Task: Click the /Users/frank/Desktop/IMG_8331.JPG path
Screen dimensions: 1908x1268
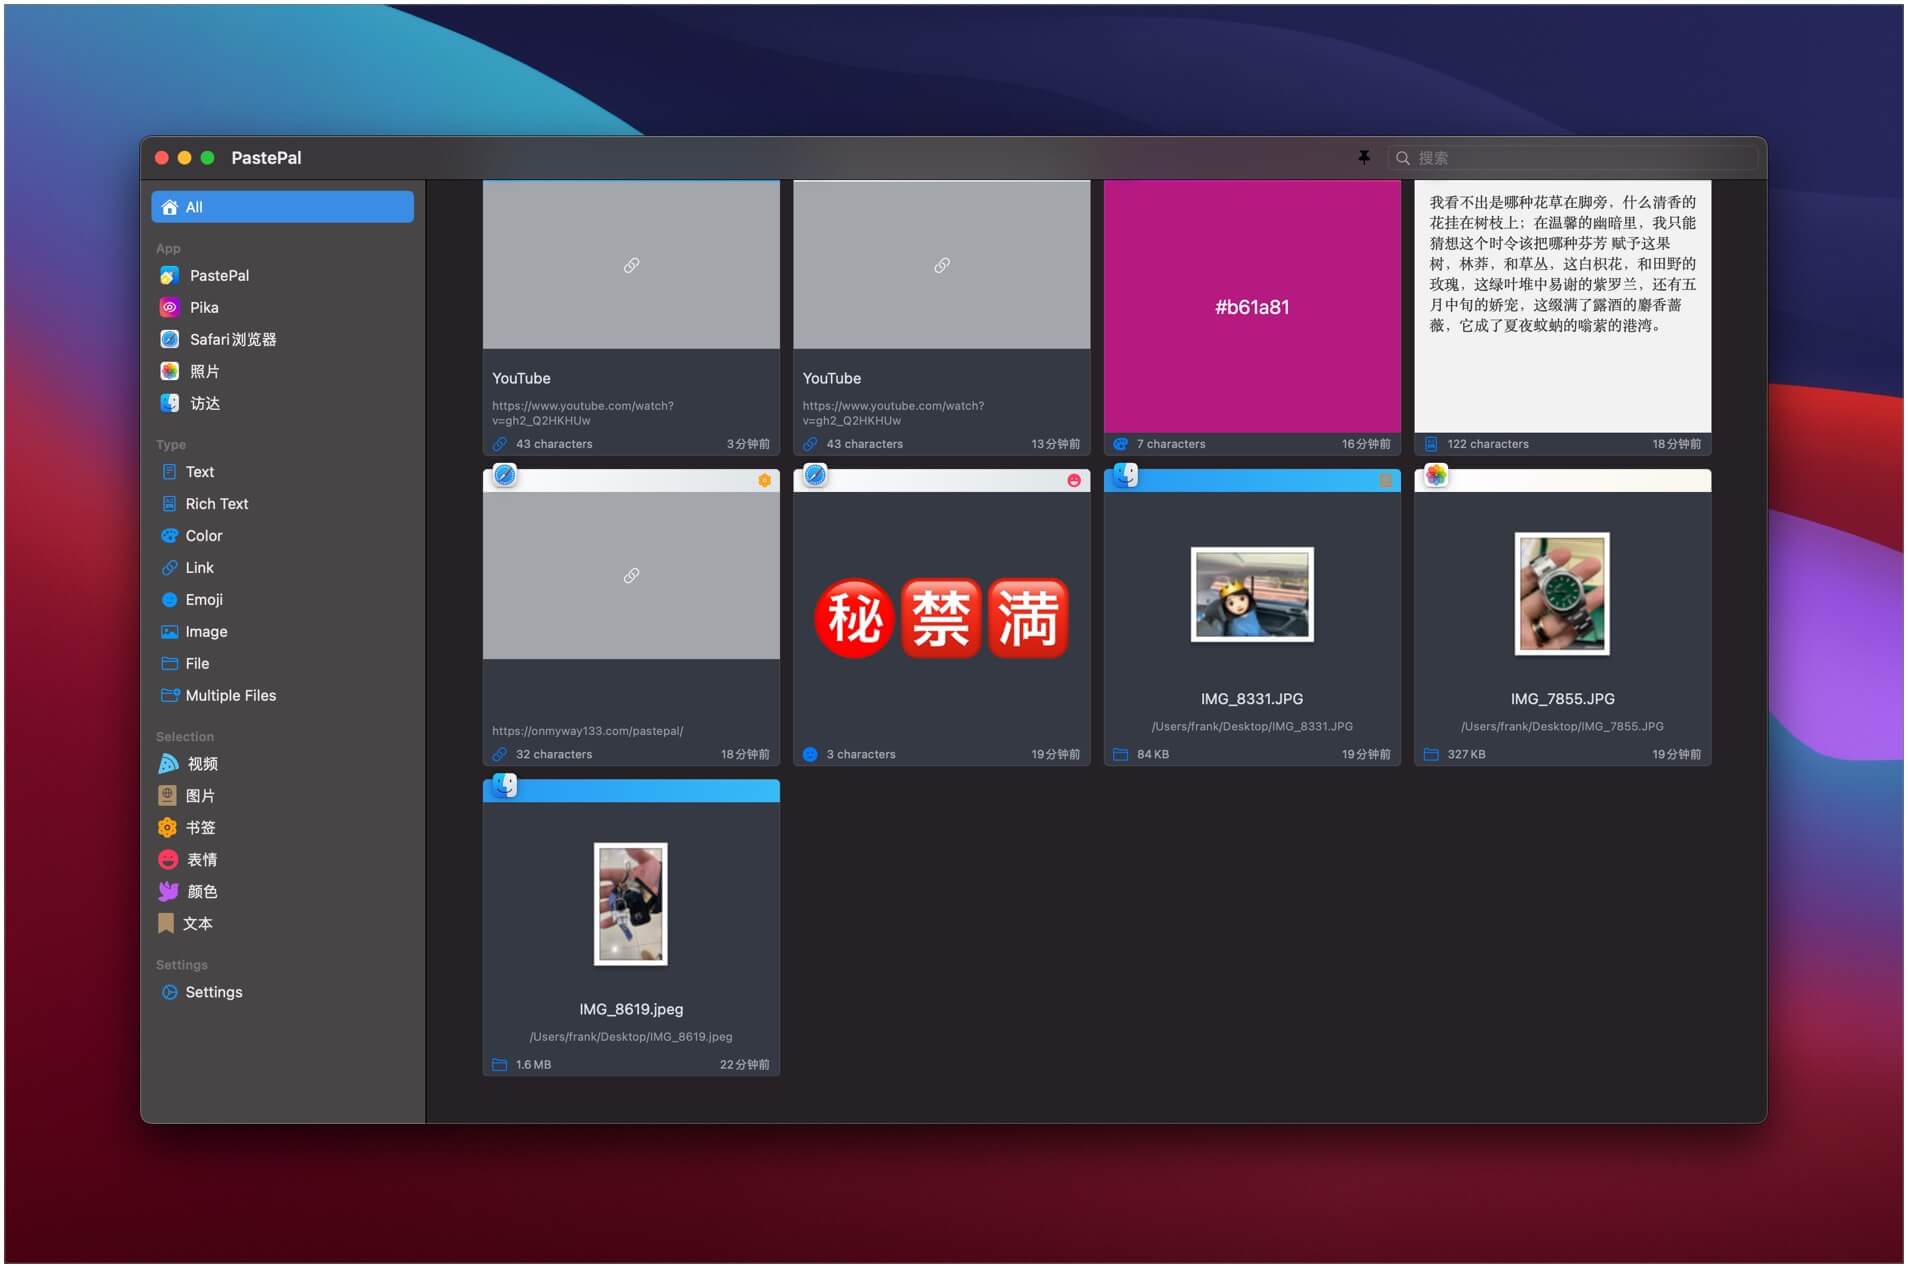Action: click(x=1252, y=727)
